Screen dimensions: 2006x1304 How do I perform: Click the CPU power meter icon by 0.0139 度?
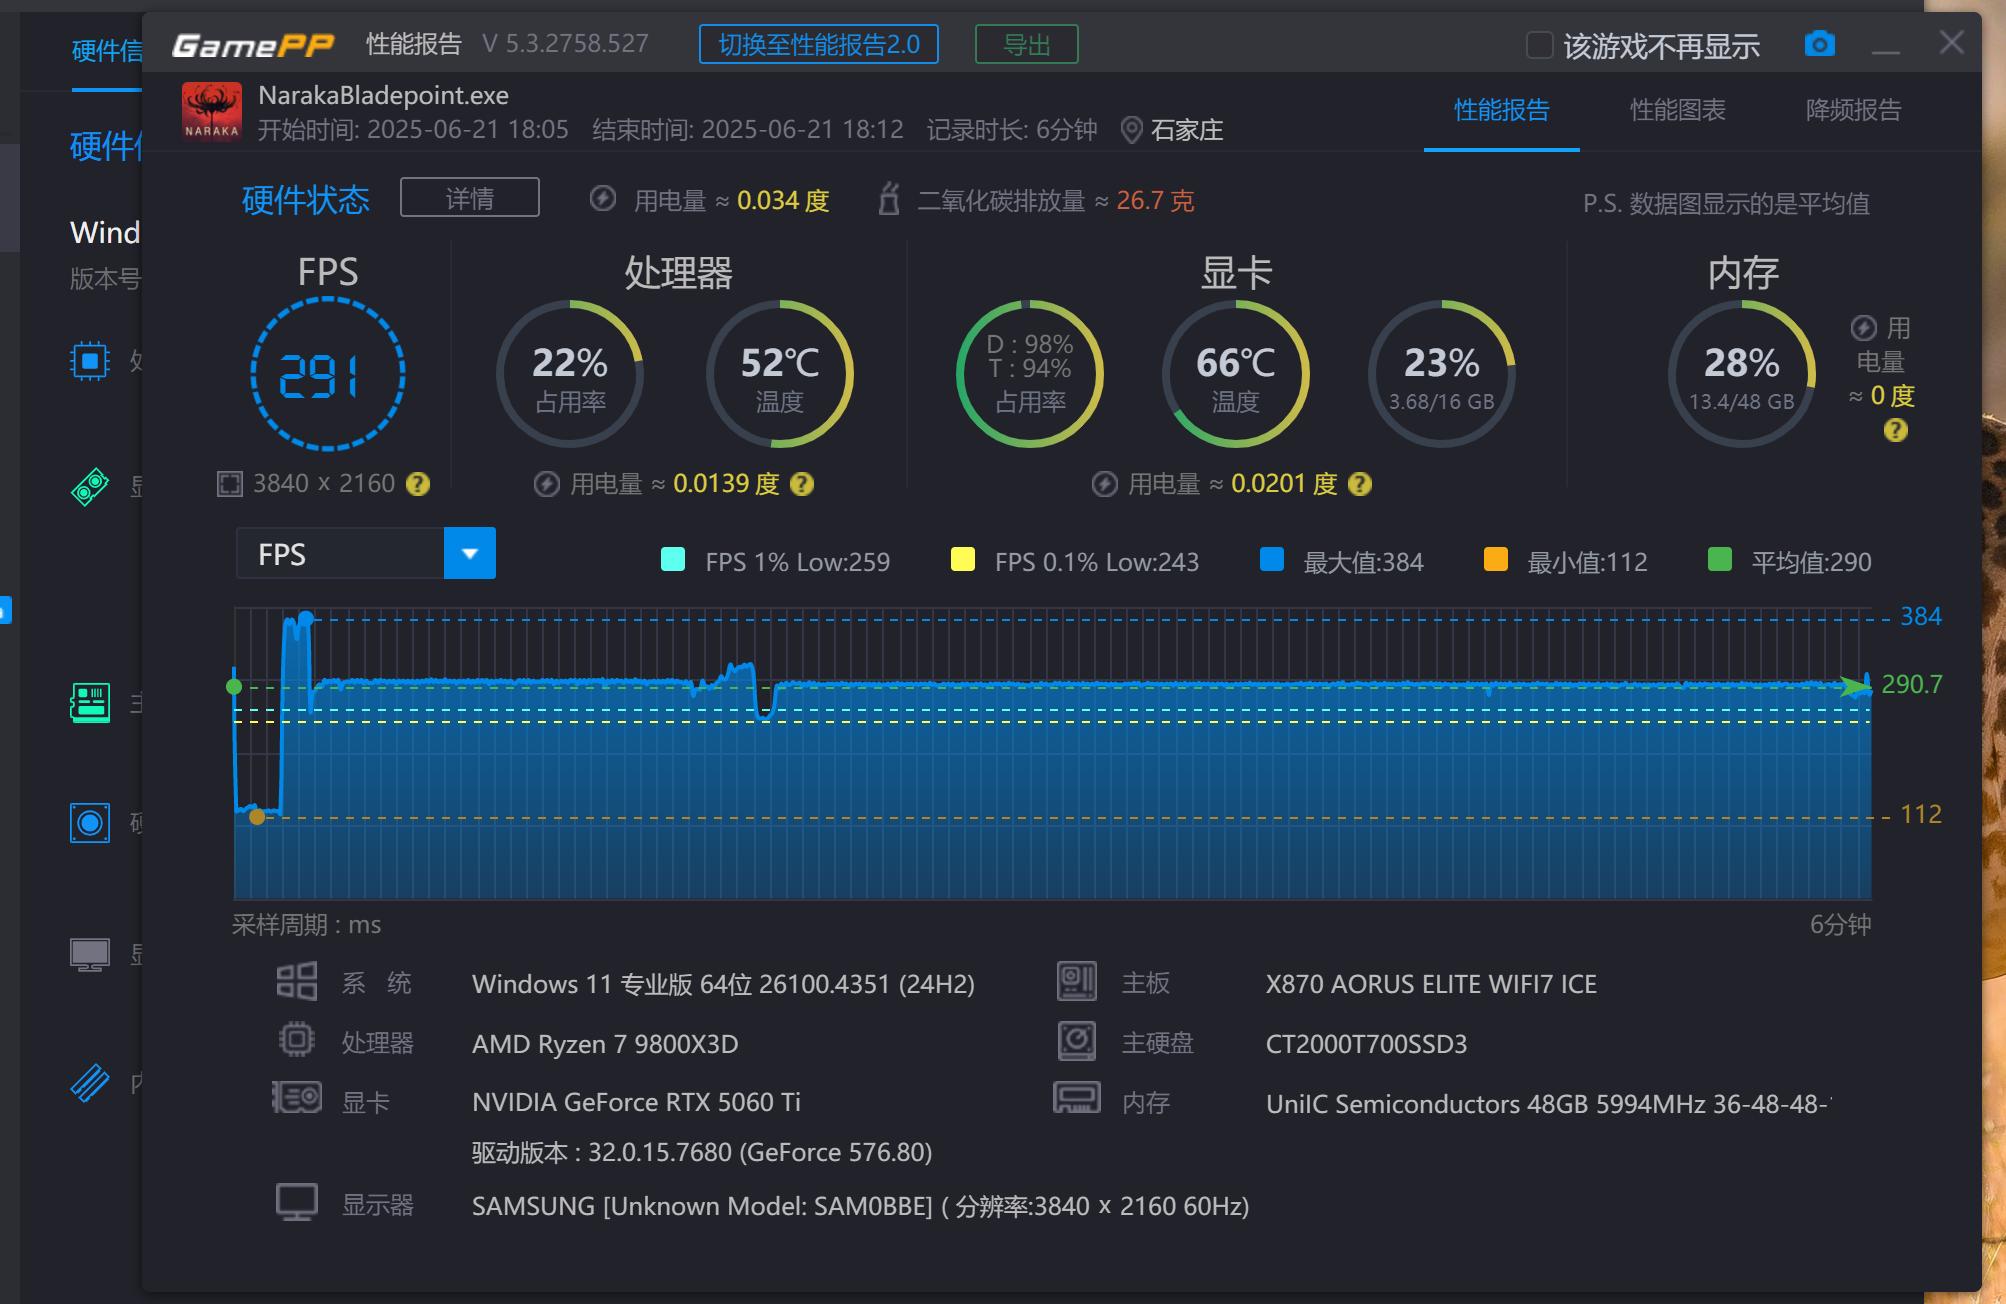point(546,484)
